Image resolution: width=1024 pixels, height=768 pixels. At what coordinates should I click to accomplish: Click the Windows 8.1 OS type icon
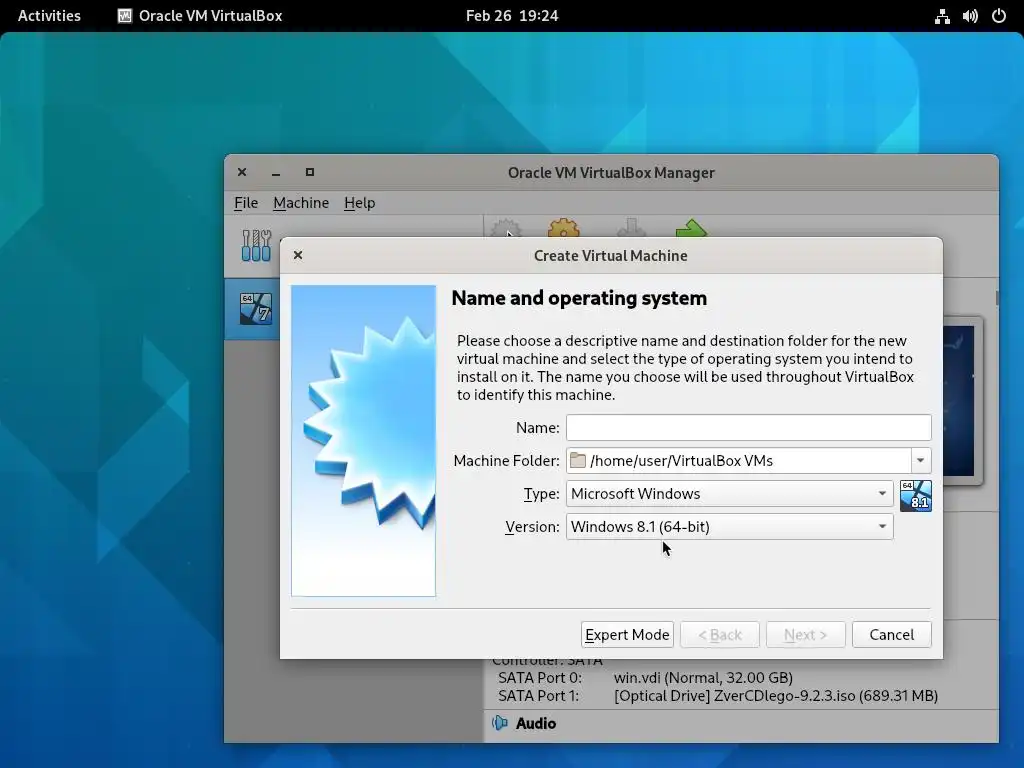(916, 496)
